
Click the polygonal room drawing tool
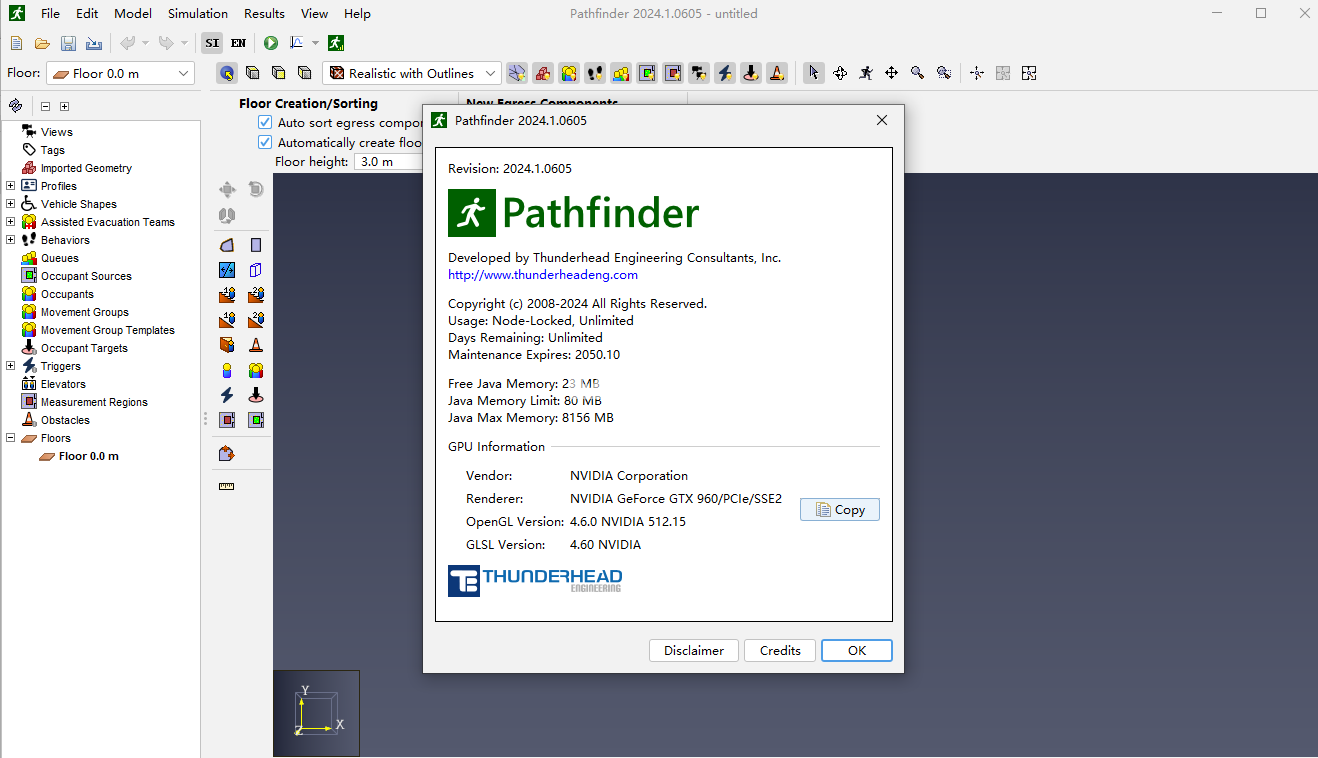[x=227, y=245]
